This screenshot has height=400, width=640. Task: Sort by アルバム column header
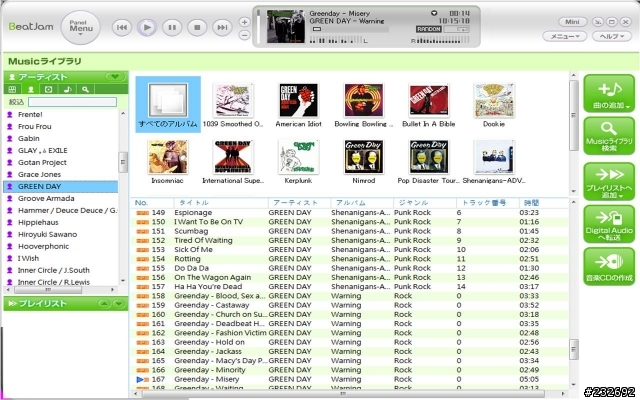click(x=362, y=202)
